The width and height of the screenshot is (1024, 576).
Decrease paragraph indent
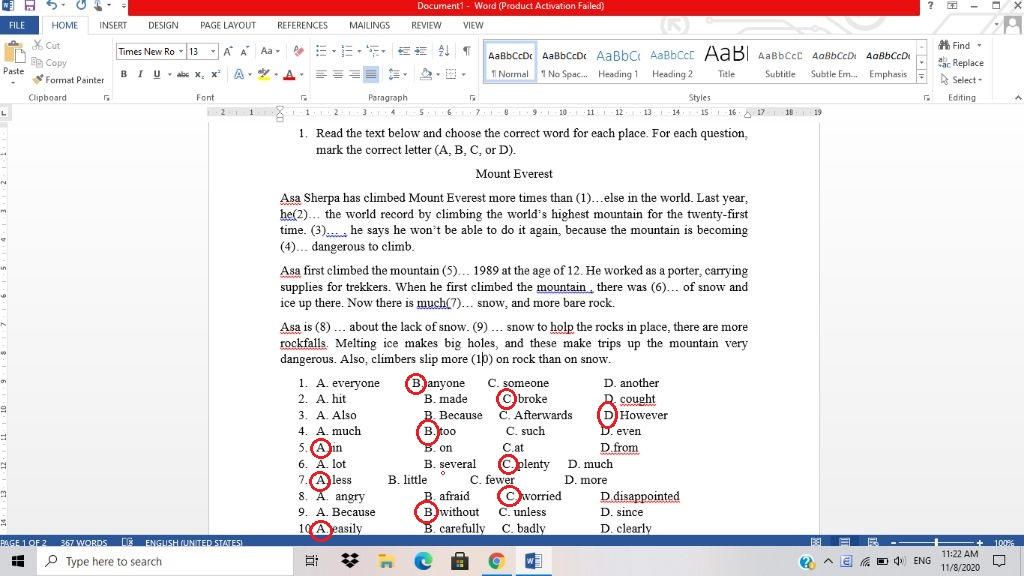click(x=404, y=51)
